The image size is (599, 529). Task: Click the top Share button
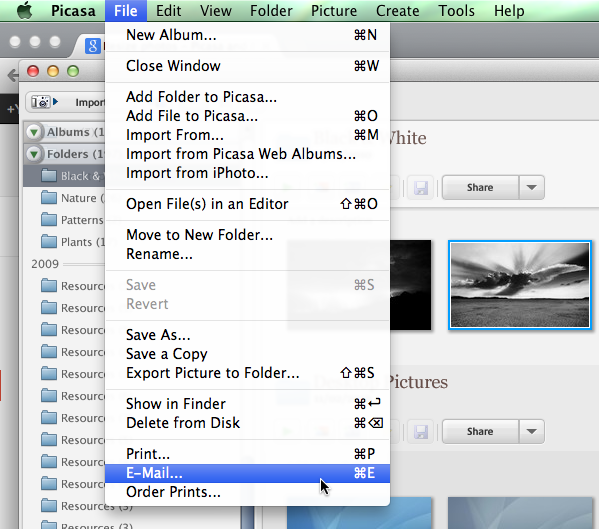click(480, 188)
